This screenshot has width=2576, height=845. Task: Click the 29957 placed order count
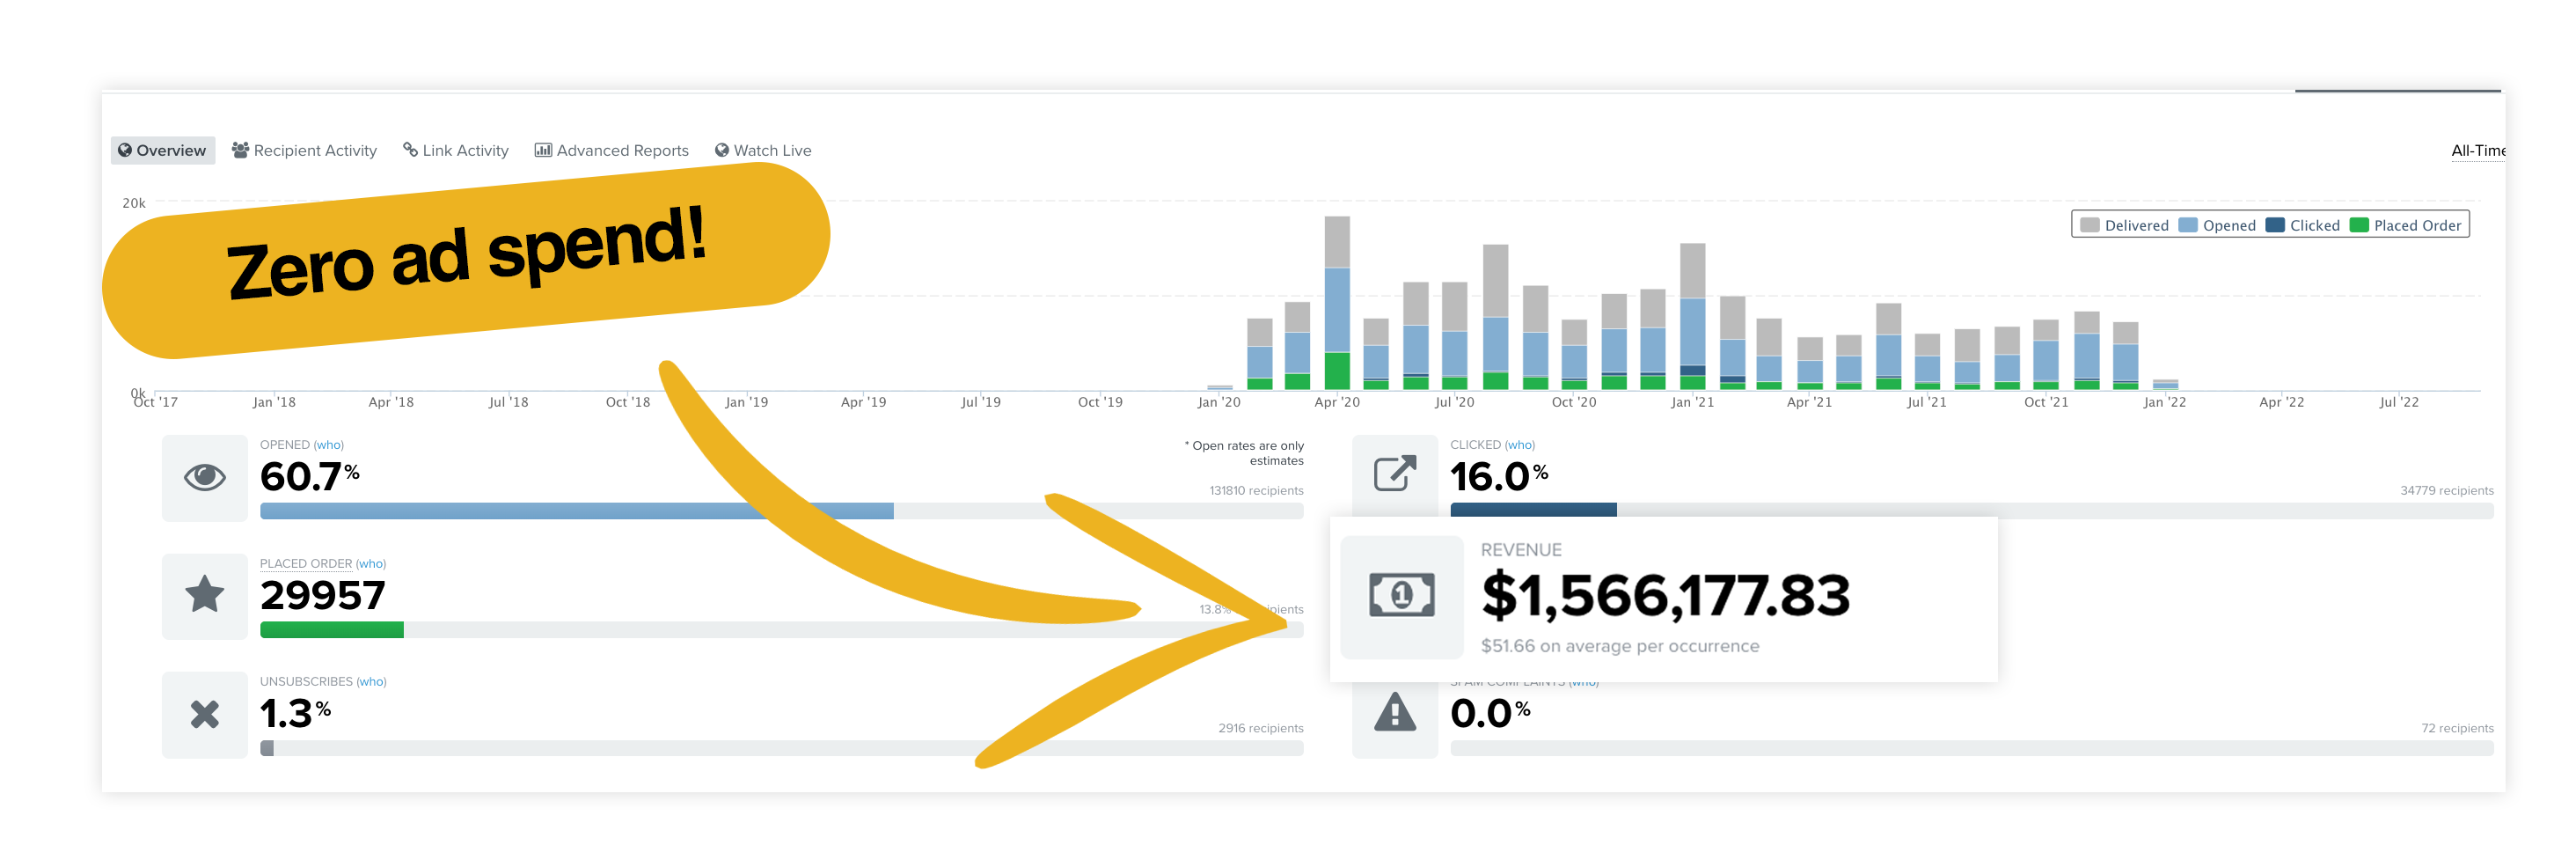(x=323, y=596)
